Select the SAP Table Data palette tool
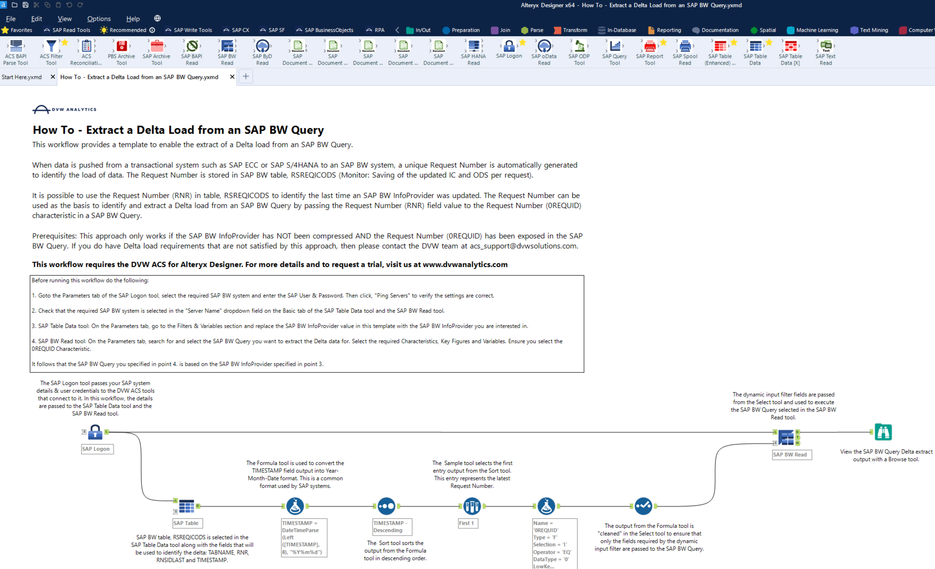Image resolution: width=935 pixels, height=569 pixels. pos(755,47)
